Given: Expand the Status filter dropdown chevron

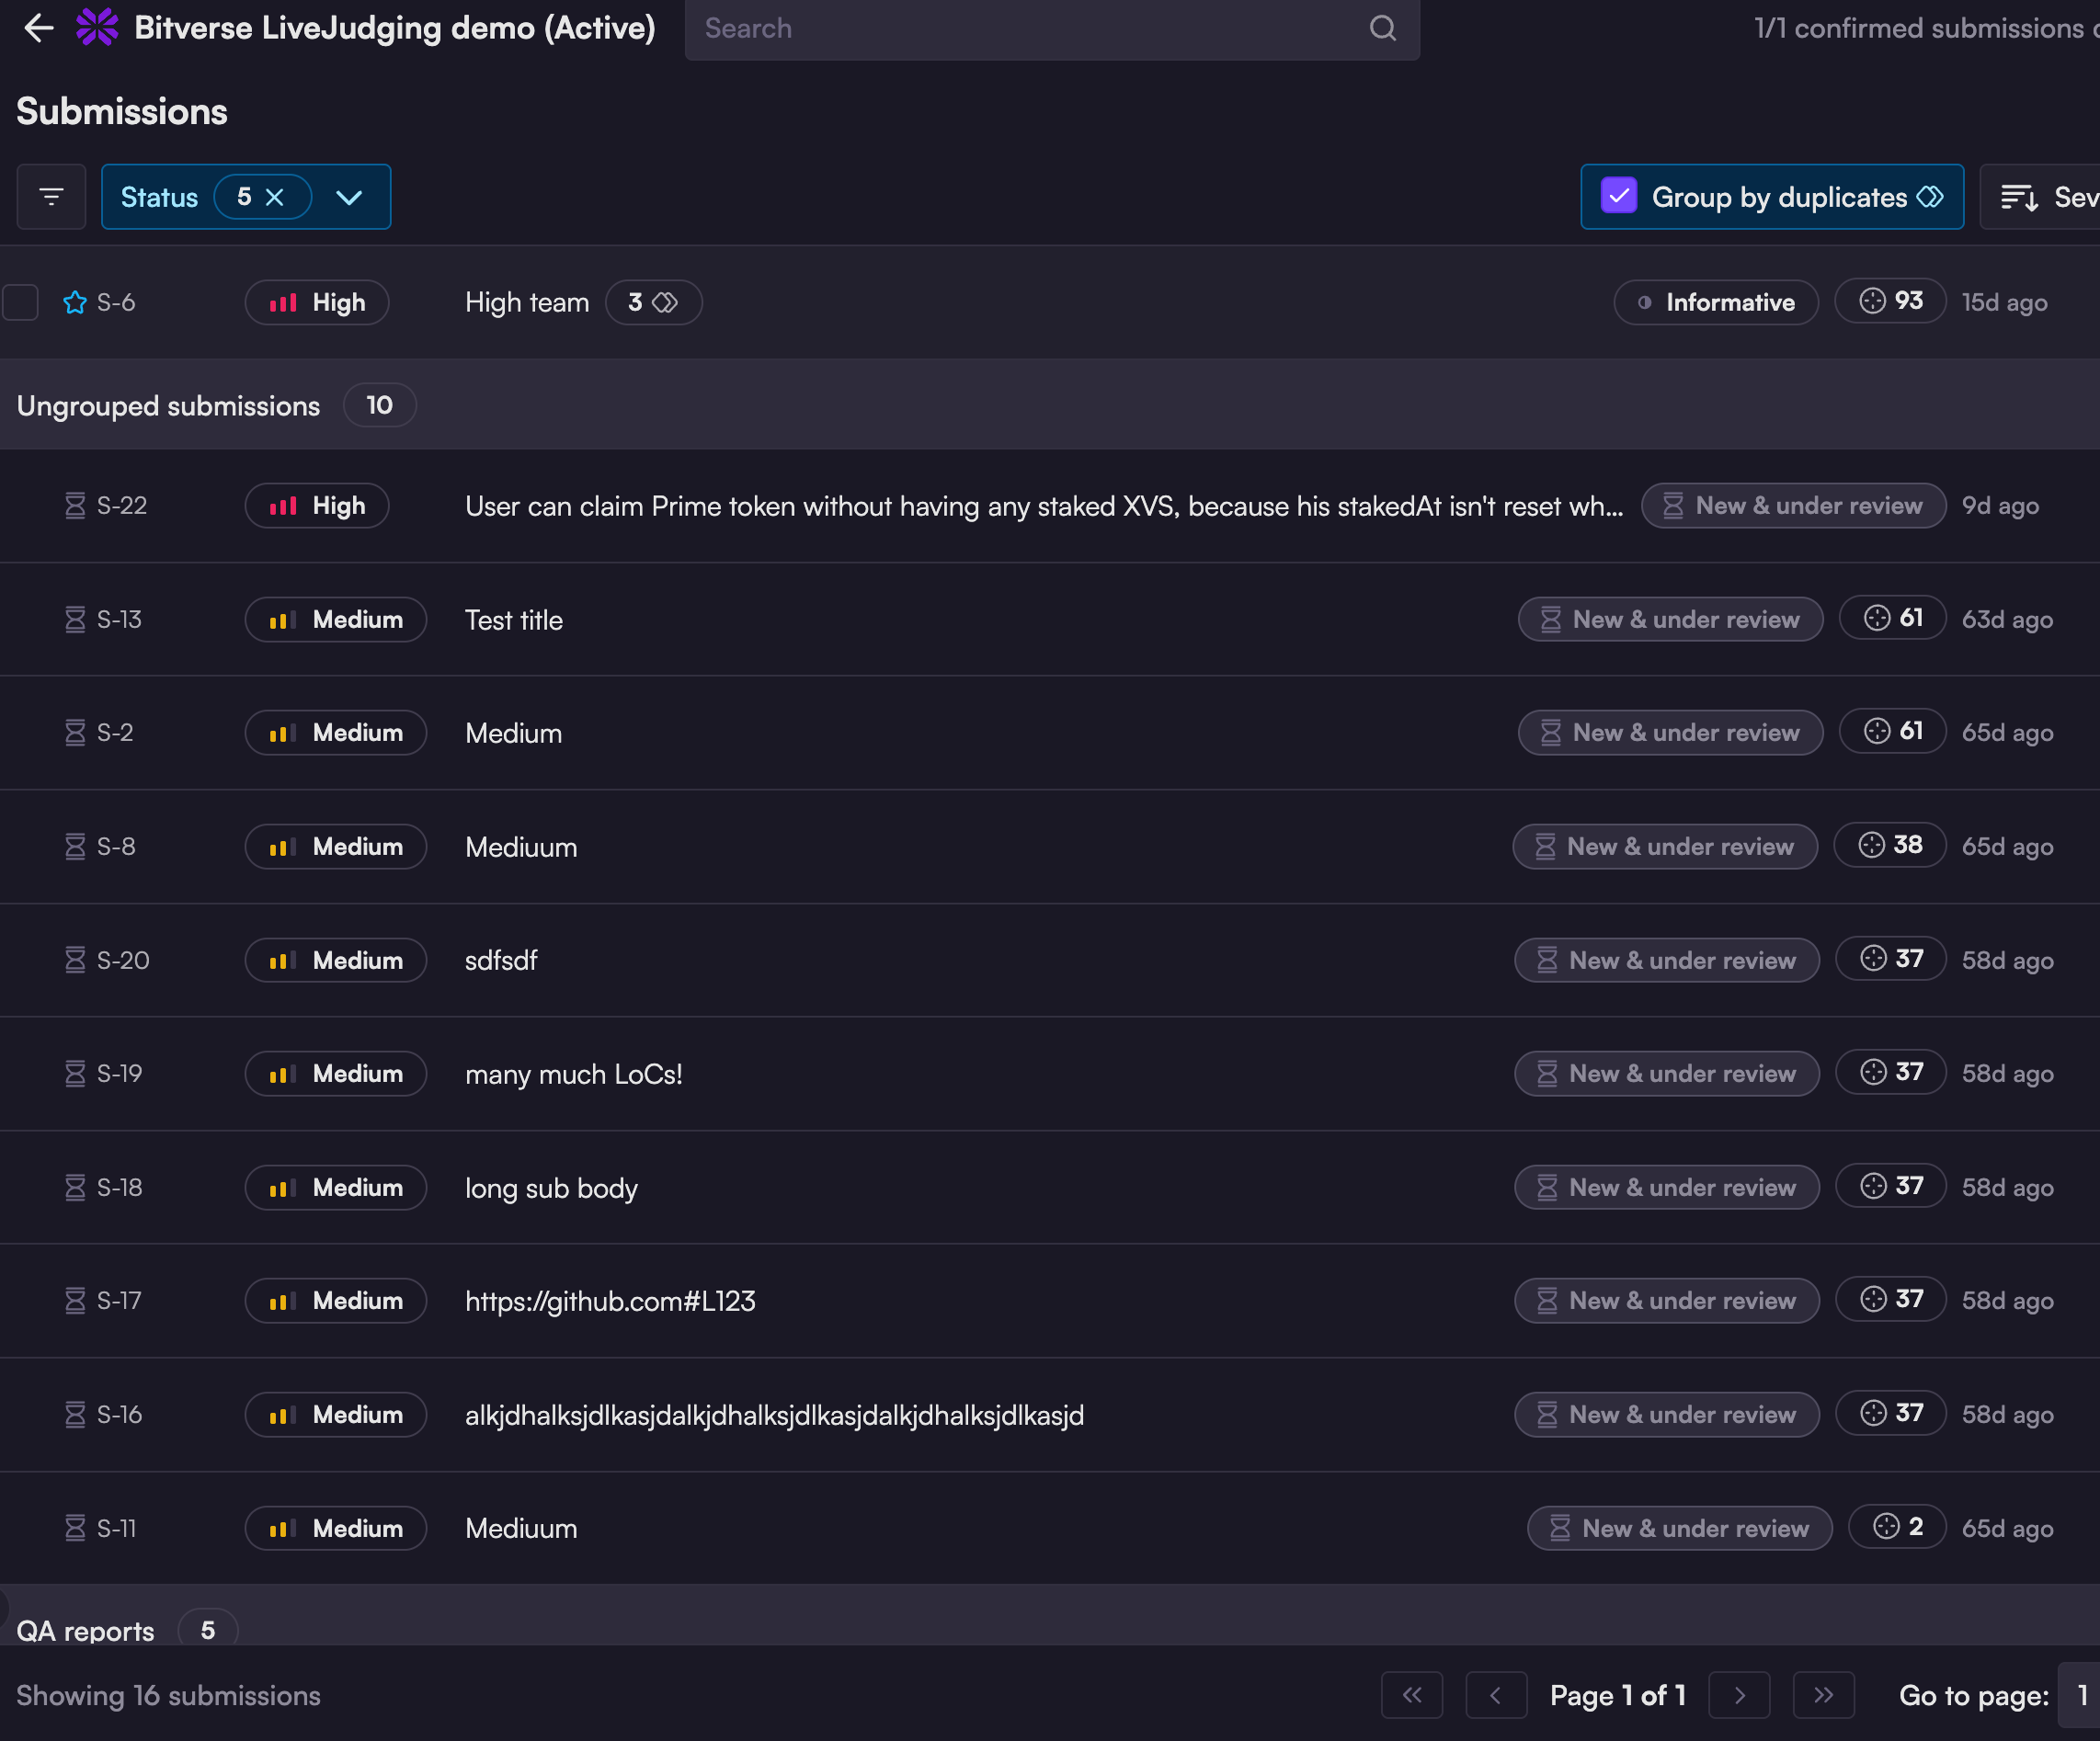Looking at the screenshot, I should [349, 197].
